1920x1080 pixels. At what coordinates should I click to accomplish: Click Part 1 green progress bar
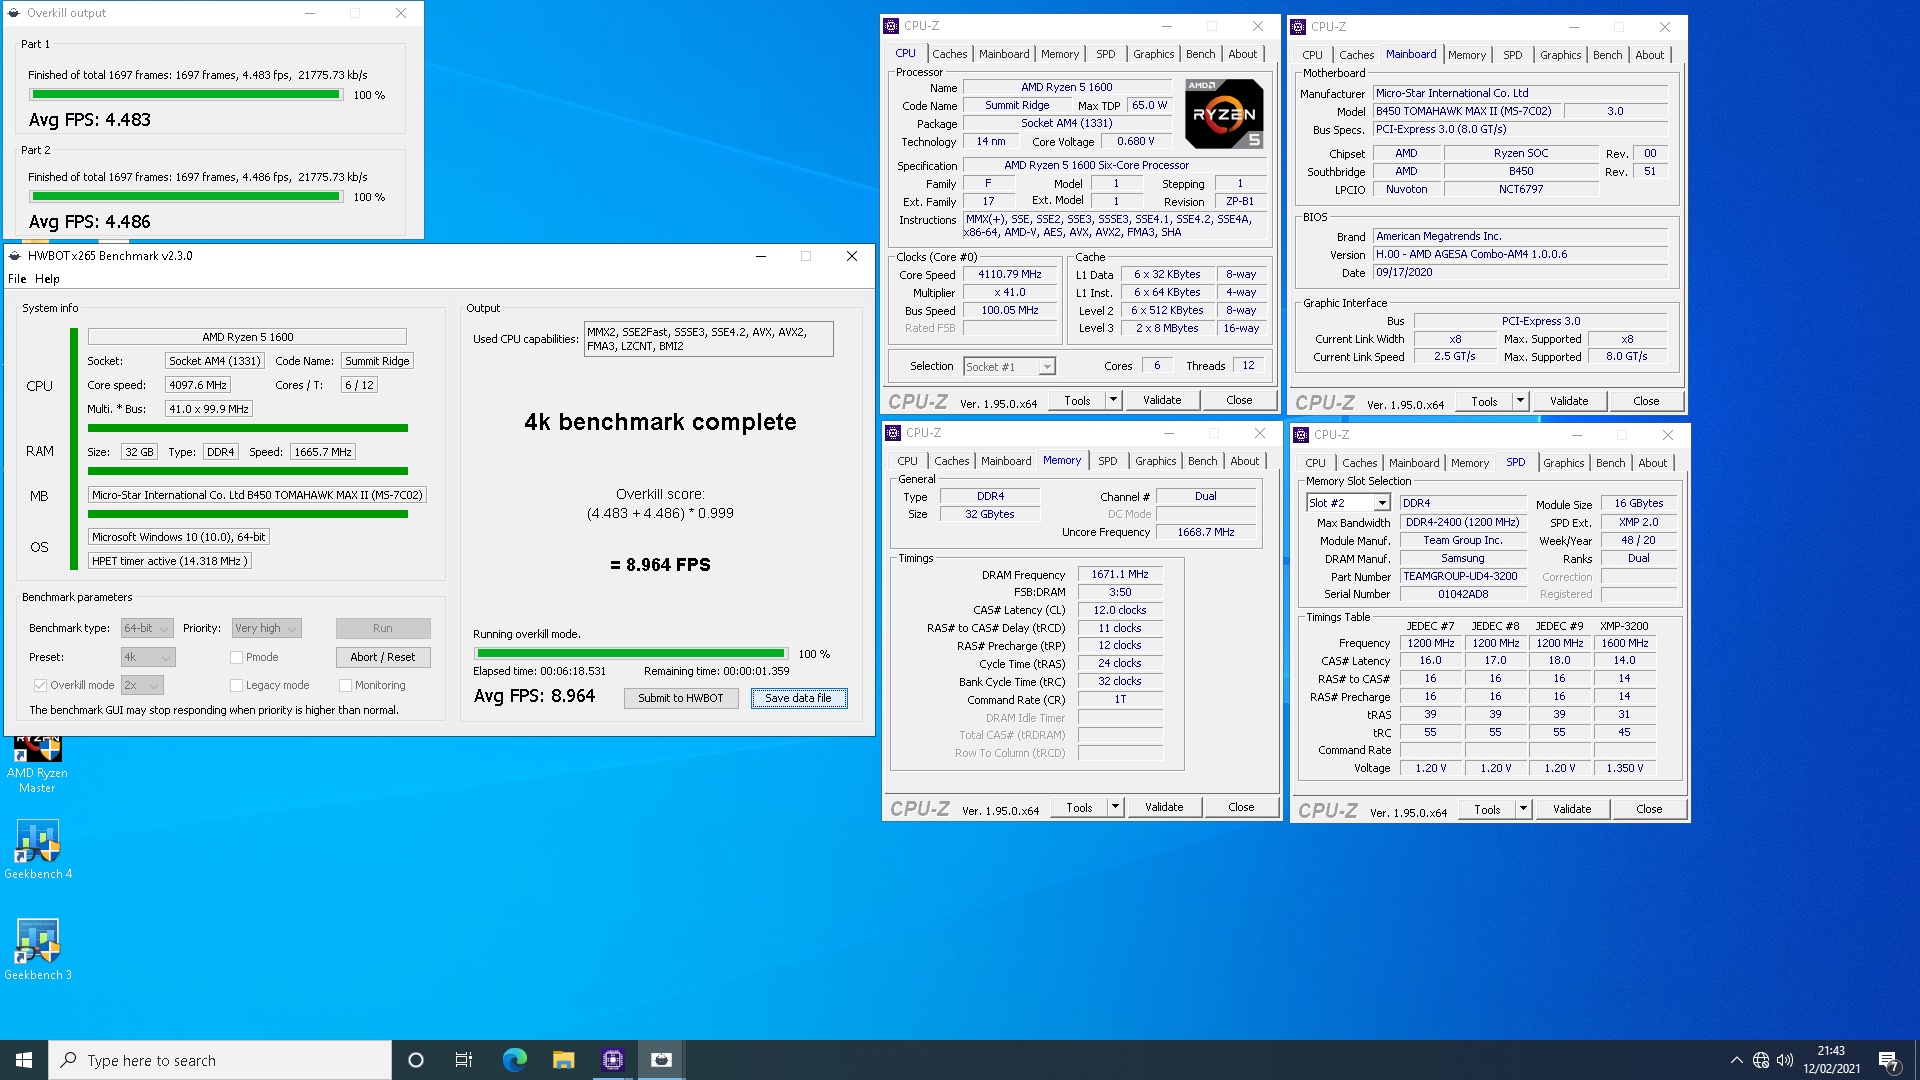pyautogui.click(x=186, y=95)
